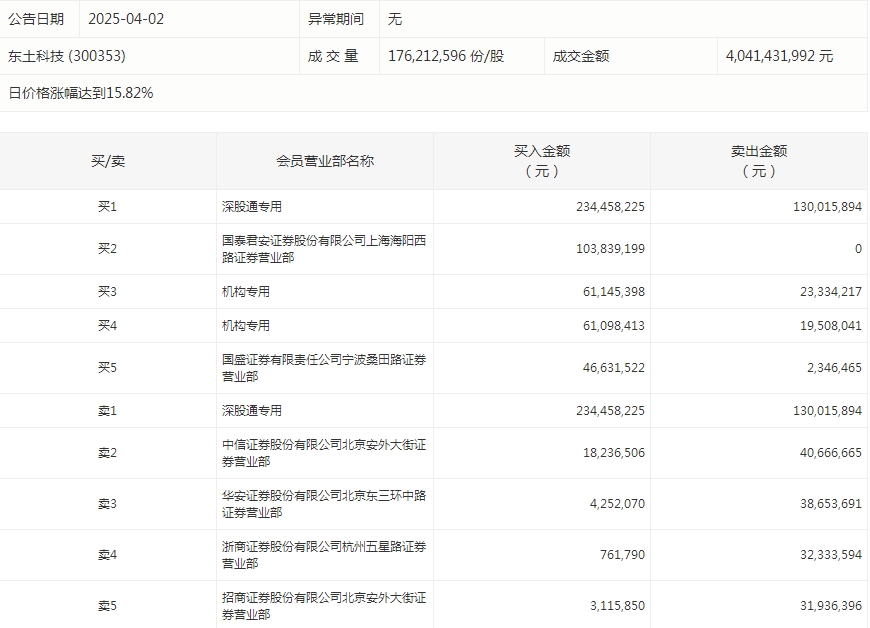This screenshot has height=628, width=870.
Task: Select sell amount 31,936,396
Action: click(x=831, y=606)
